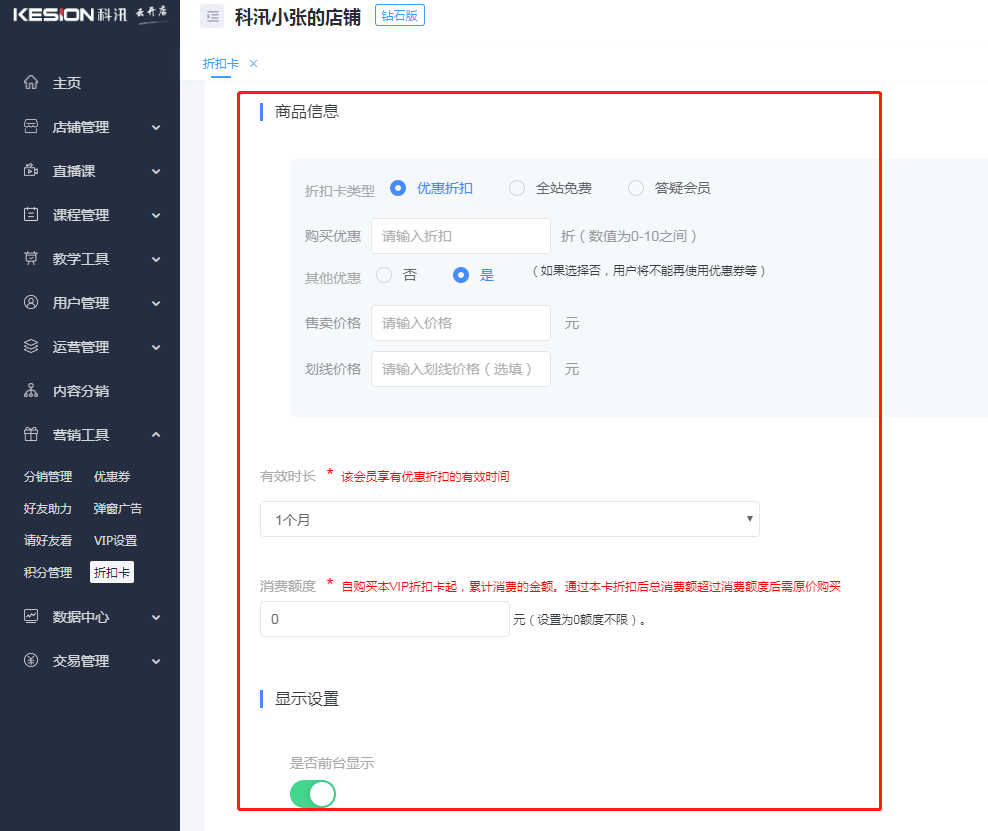Image resolution: width=988 pixels, height=831 pixels.
Task: Expand the 交易管理 menu chevron
Action: (156, 661)
